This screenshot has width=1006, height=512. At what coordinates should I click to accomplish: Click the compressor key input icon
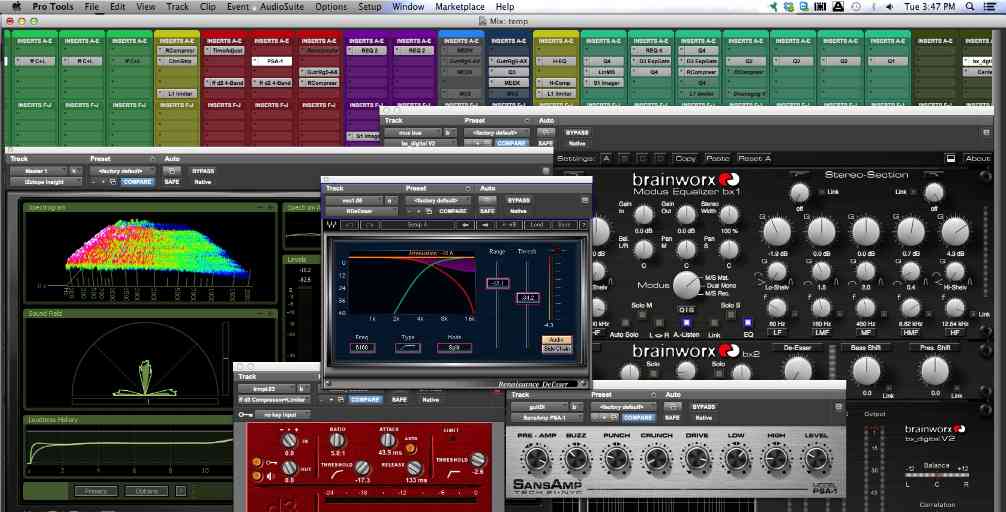[245, 415]
